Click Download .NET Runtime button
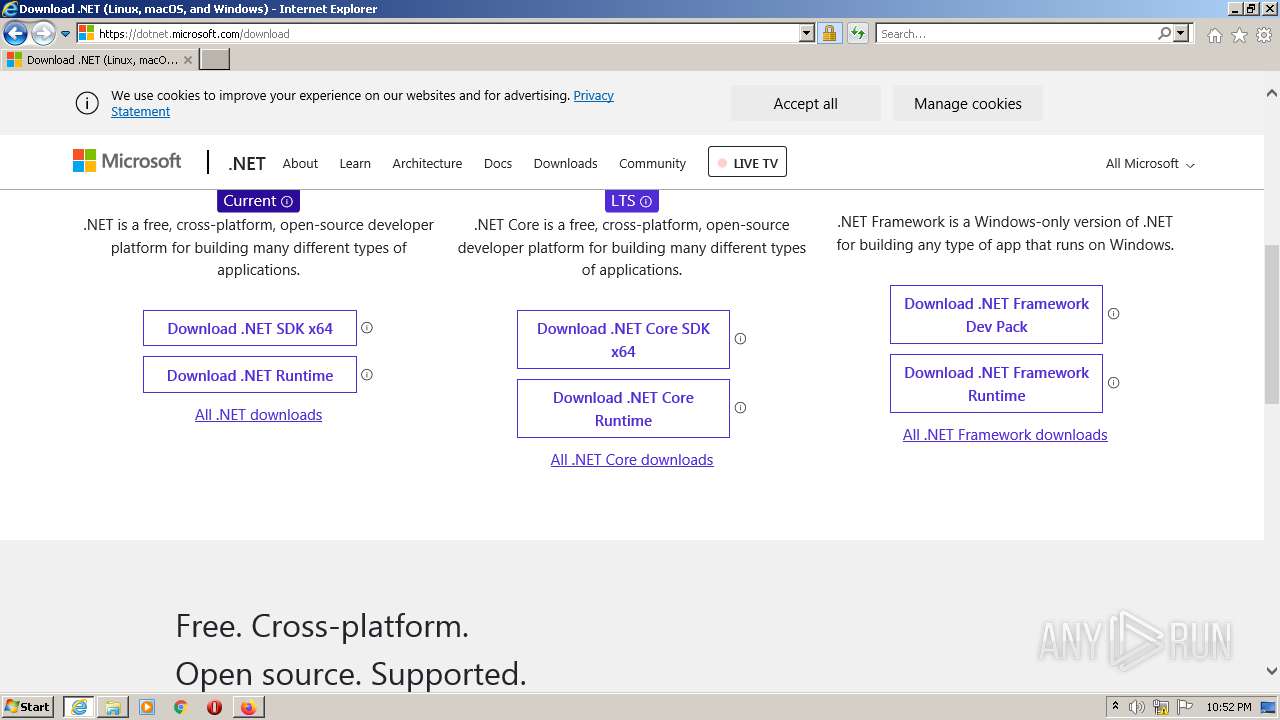 [250, 375]
